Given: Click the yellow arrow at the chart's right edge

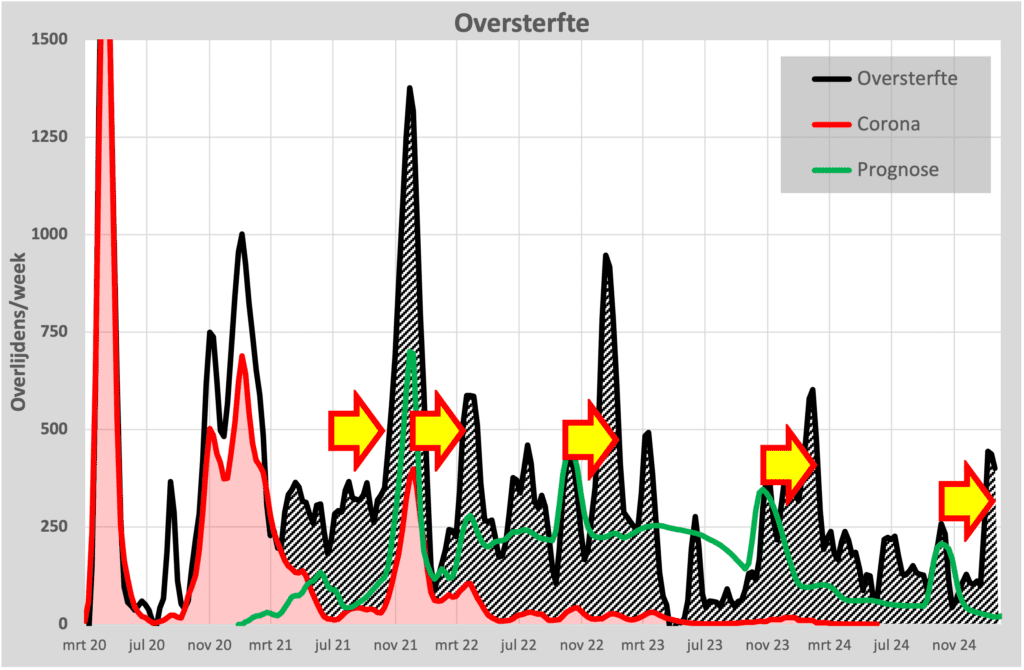Looking at the screenshot, I should [967, 501].
